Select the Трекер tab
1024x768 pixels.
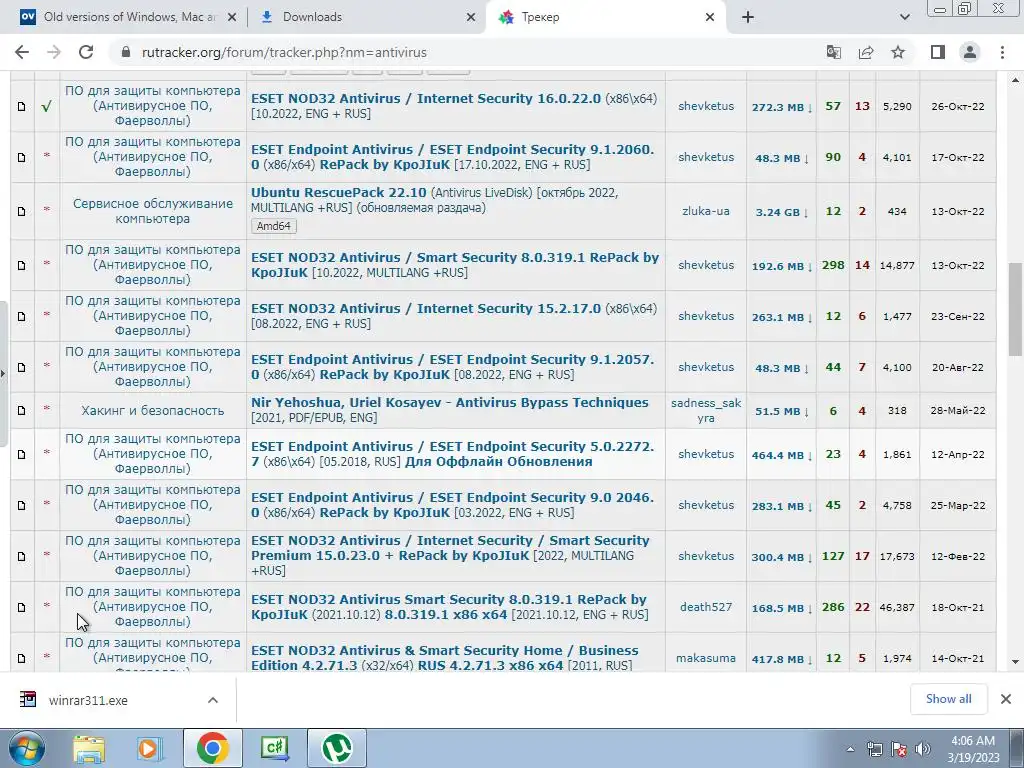click(540, 17)
